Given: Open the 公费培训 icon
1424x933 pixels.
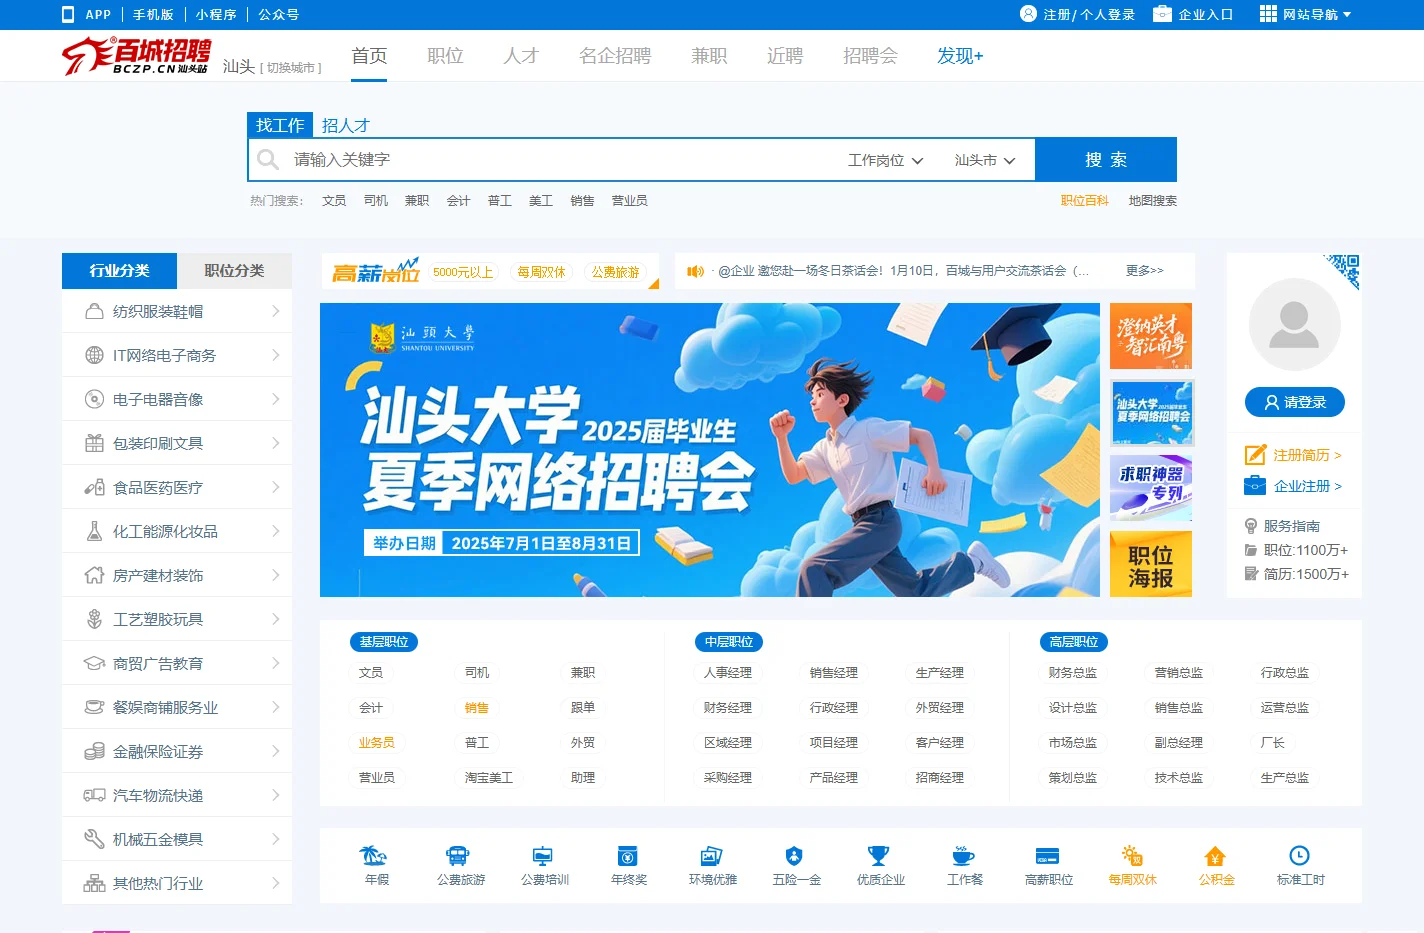Looking at the screenshot, I should 543,856.
